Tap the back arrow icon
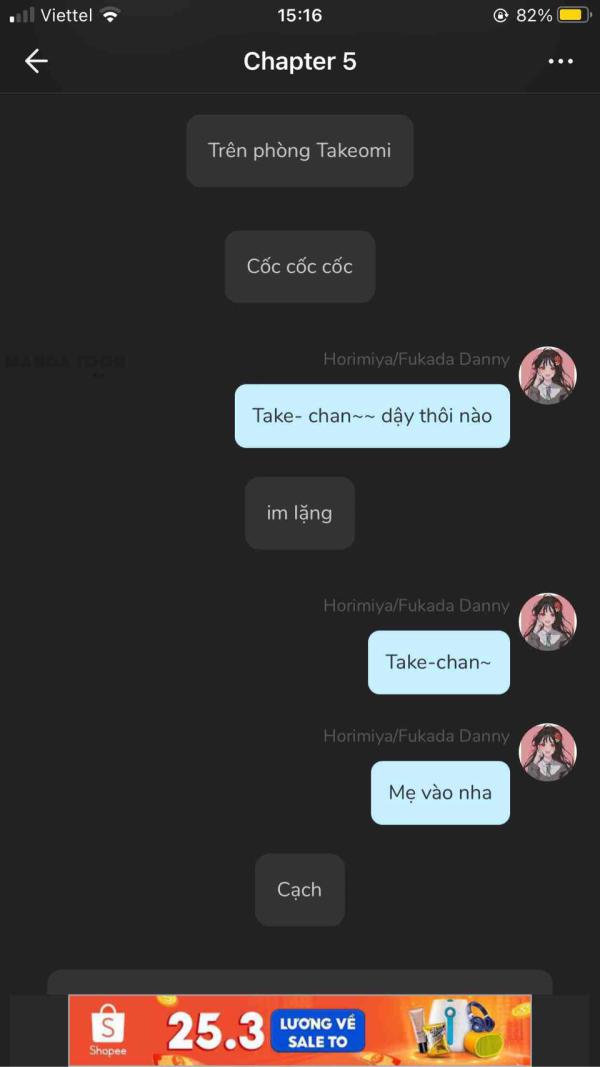Image resolution: width=600 pixels, height=1067 pixels. click(36, 61)
